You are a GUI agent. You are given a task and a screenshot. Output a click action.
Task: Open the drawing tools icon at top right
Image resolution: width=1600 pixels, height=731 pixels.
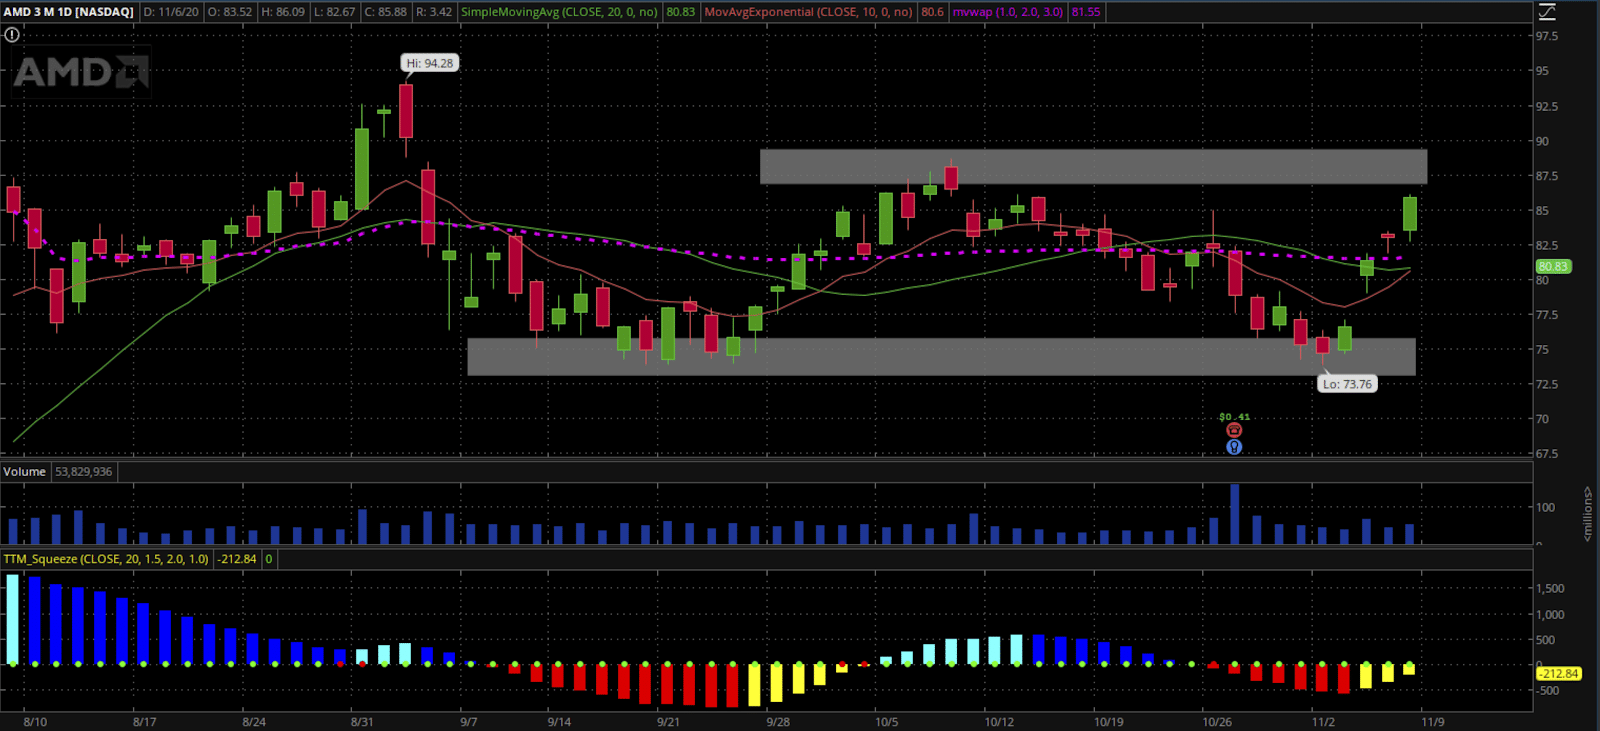1547,12
